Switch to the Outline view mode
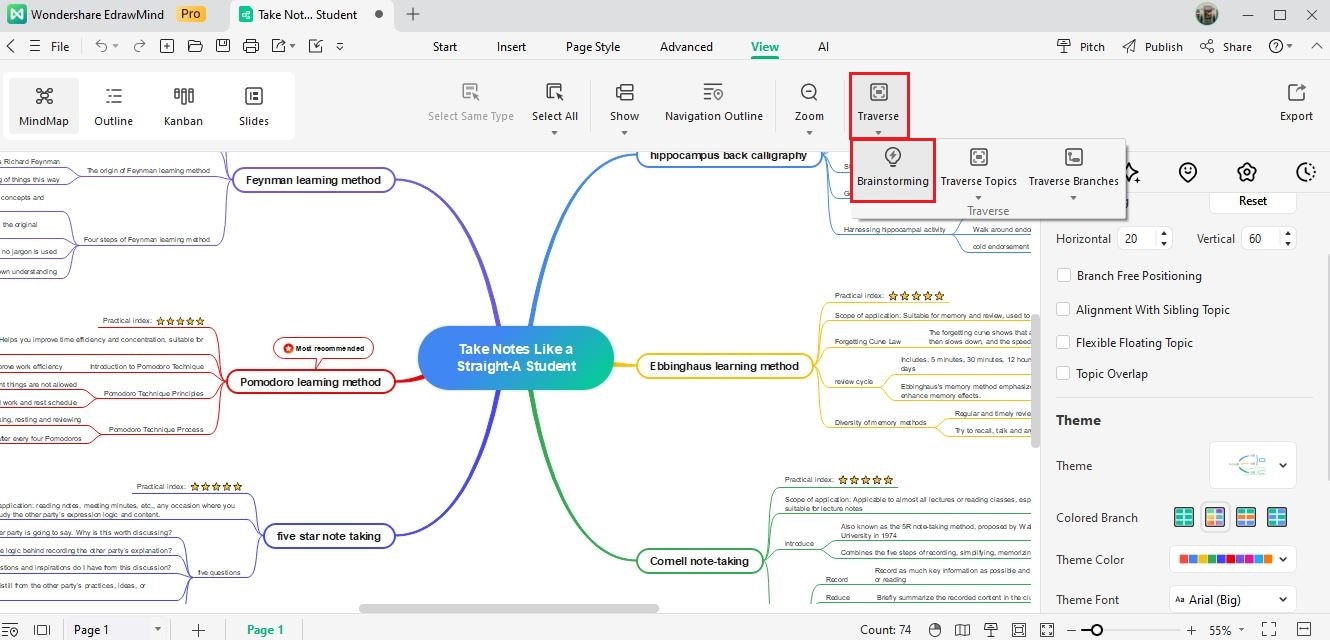Screen dimensions: 1330x640 click(114, 107)
